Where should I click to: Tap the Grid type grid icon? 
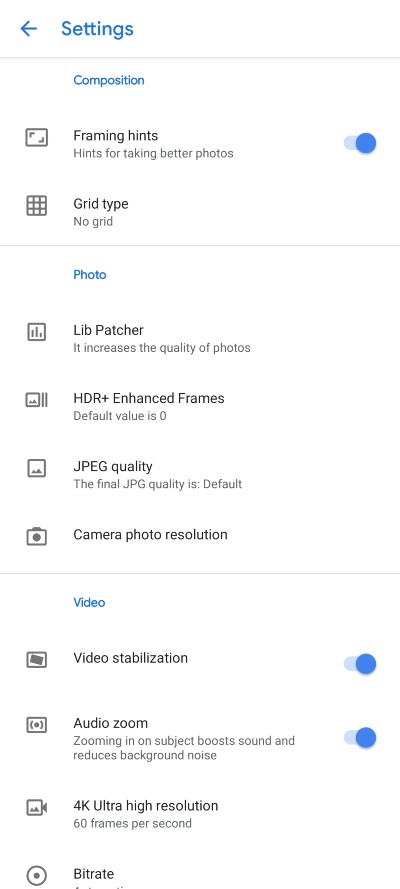click(37, 205)
